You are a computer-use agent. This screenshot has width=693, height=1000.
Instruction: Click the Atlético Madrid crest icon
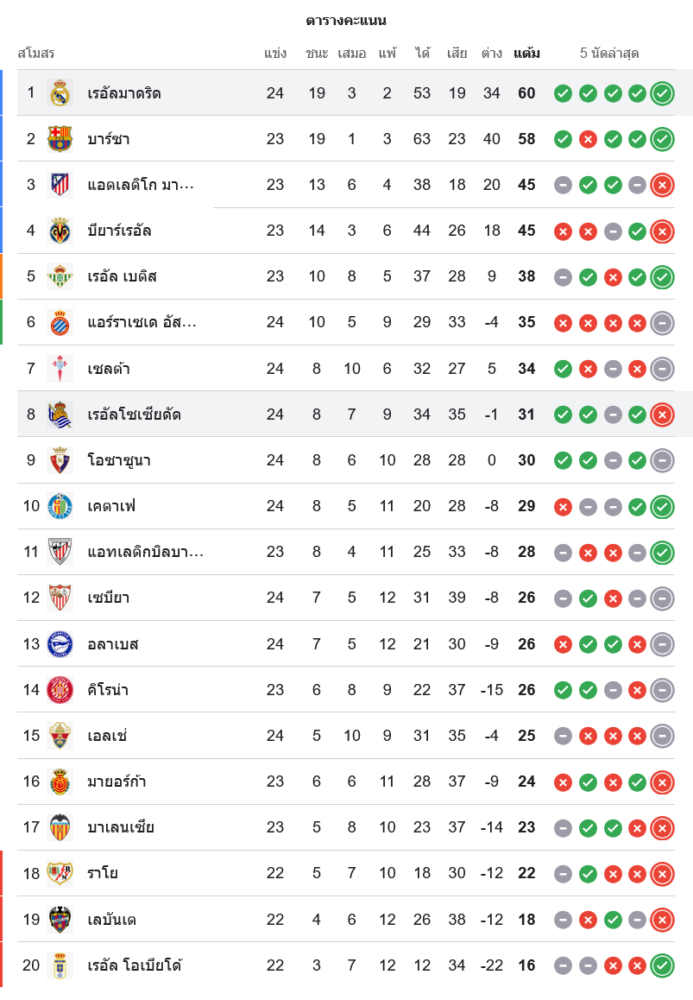(x=60, y=185)
